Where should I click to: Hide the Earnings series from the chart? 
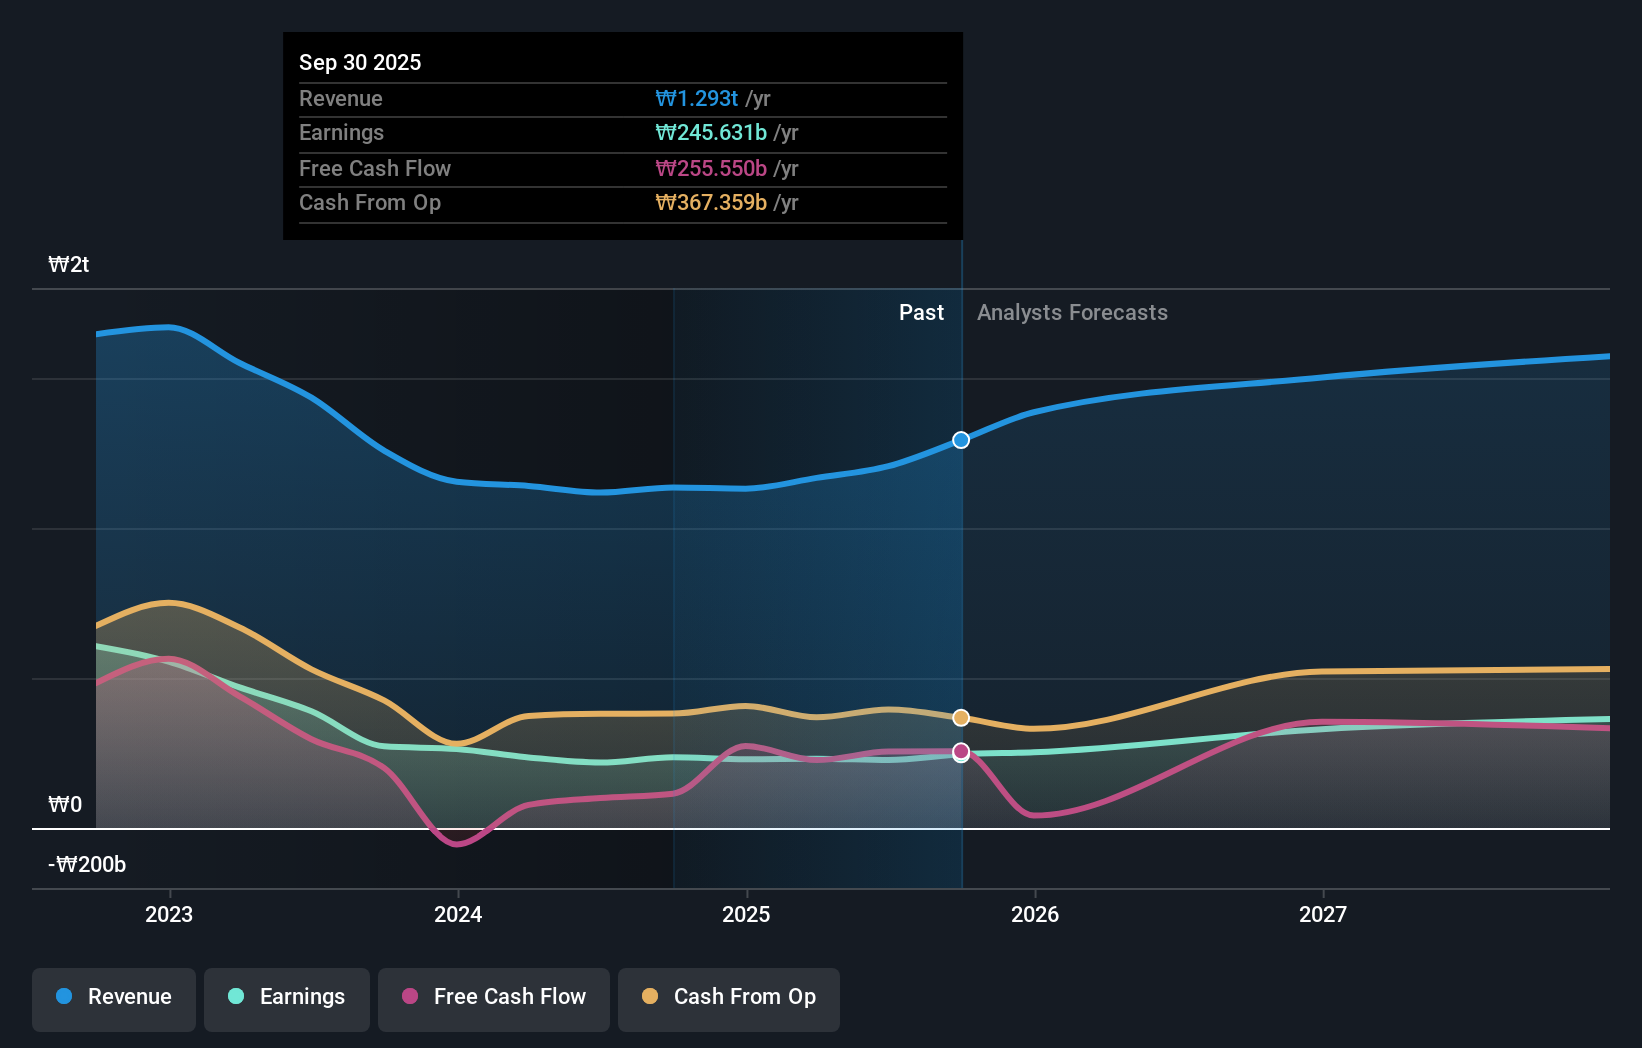pos(286,997)
